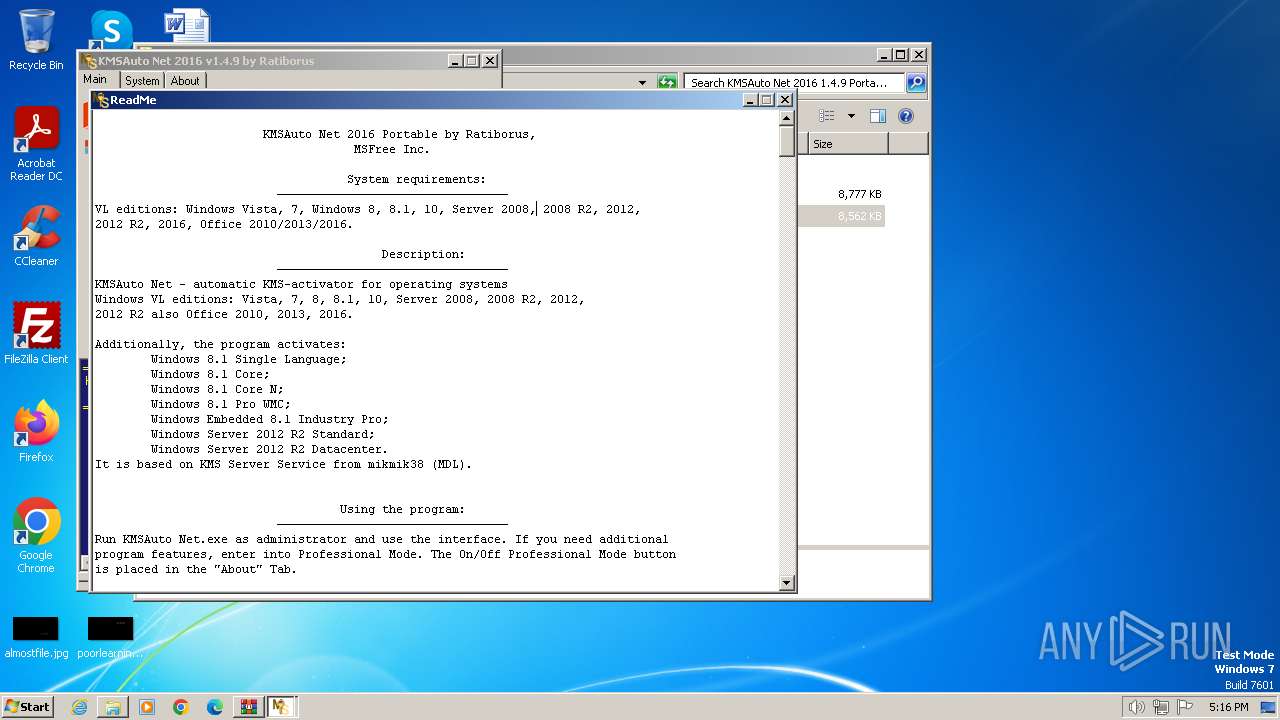1280x720 pixels.
Task: Launch Firefox from the desktop
Action: tap(36, 432)
